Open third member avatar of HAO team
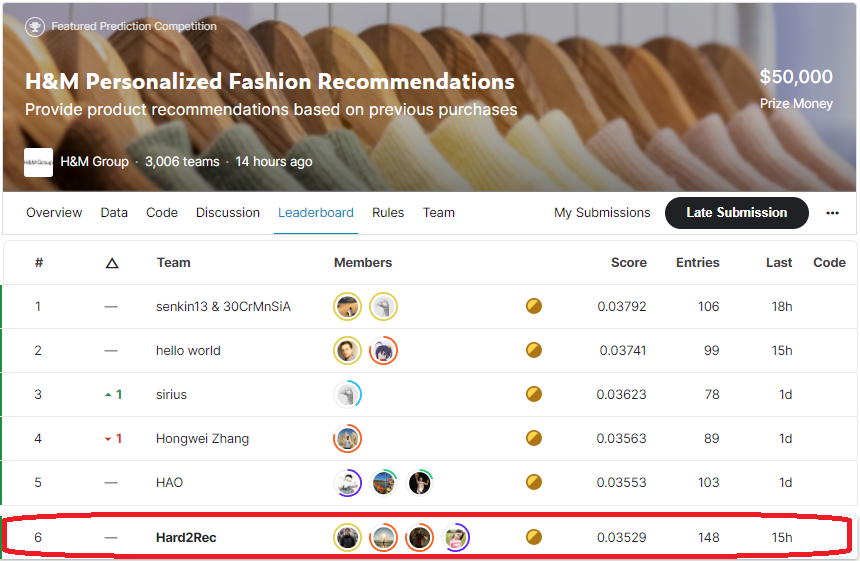Screen dimensions: 860x561 (x=420, y=483)
